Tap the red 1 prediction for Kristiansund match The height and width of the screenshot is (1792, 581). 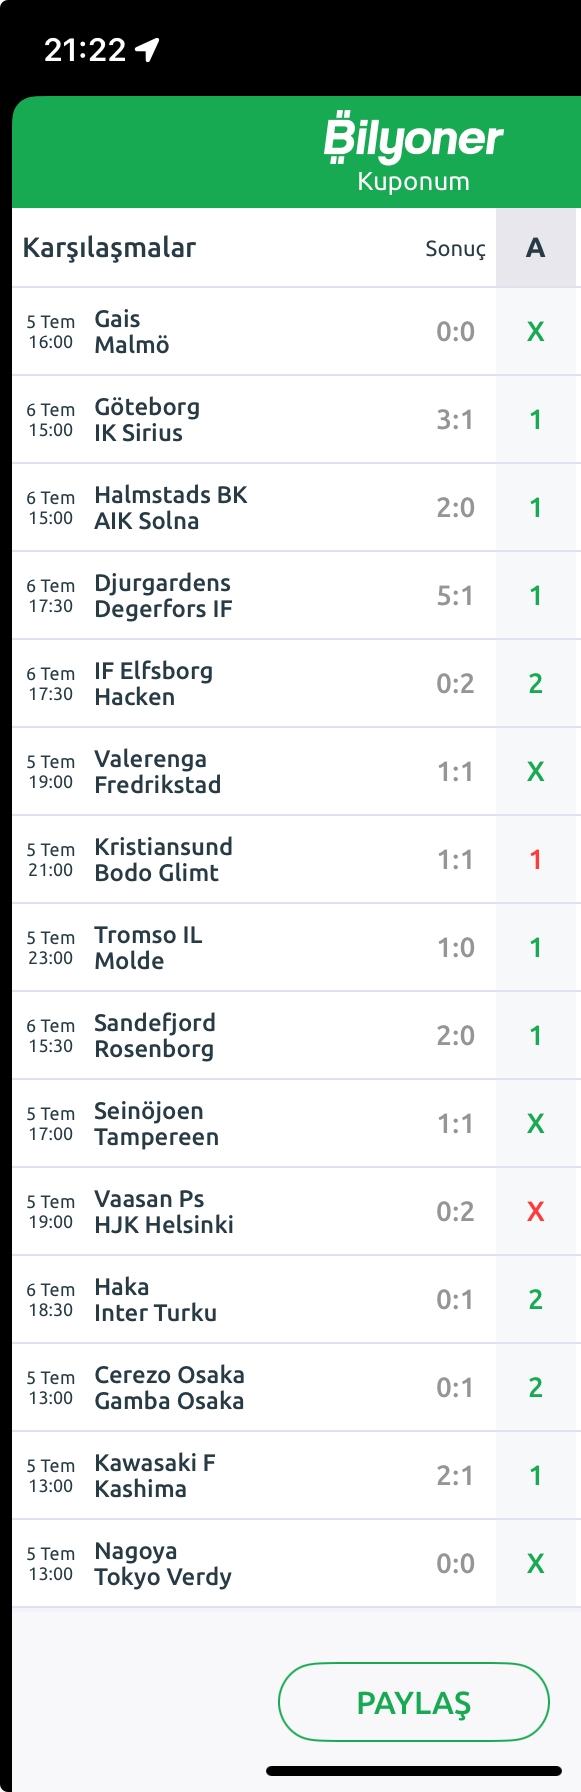pos(536,860)
